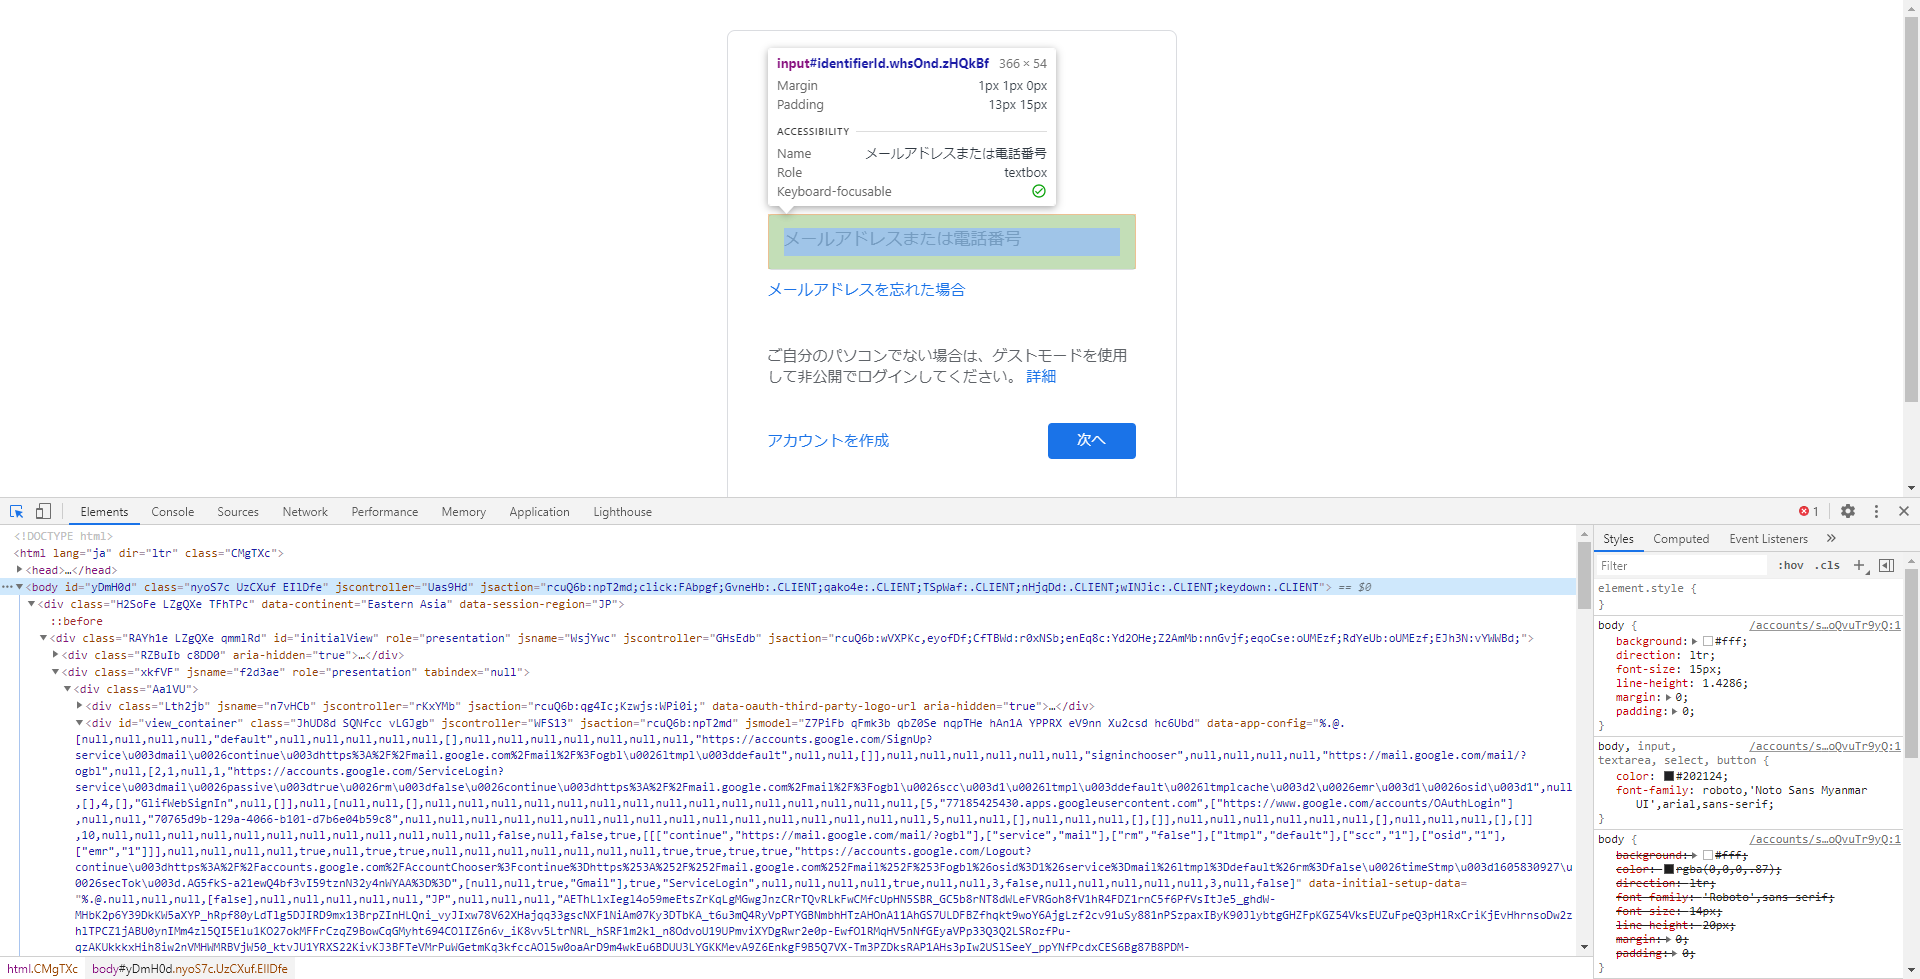Click the styles Filter input field
This screenshot has width=1920, height=979.
1682,565
